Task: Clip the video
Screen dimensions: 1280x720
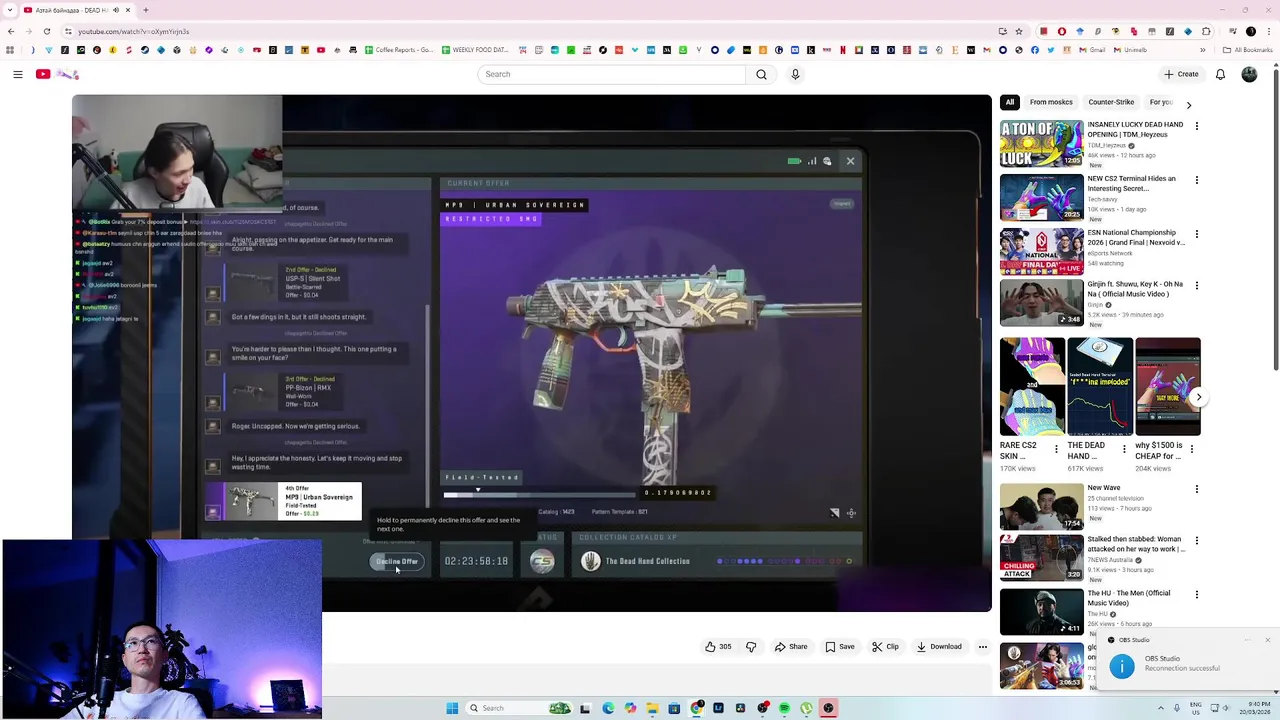Action: pyautogui.click(x=884, y=647)
